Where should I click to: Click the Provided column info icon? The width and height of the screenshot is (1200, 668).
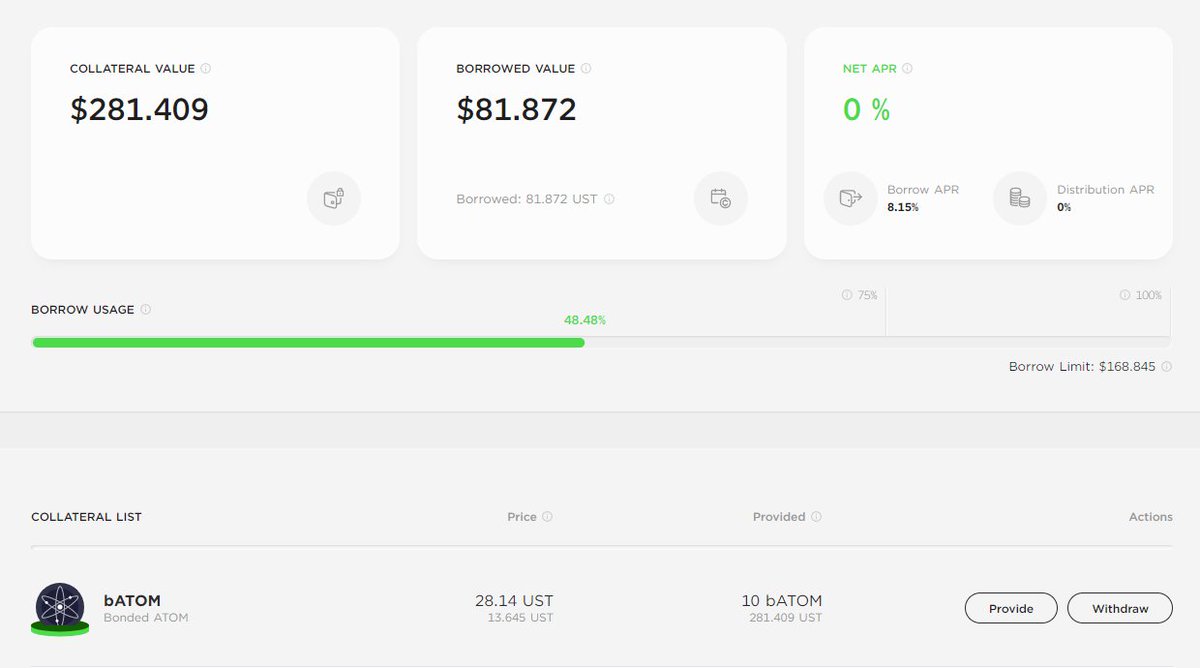coord(816,517)
